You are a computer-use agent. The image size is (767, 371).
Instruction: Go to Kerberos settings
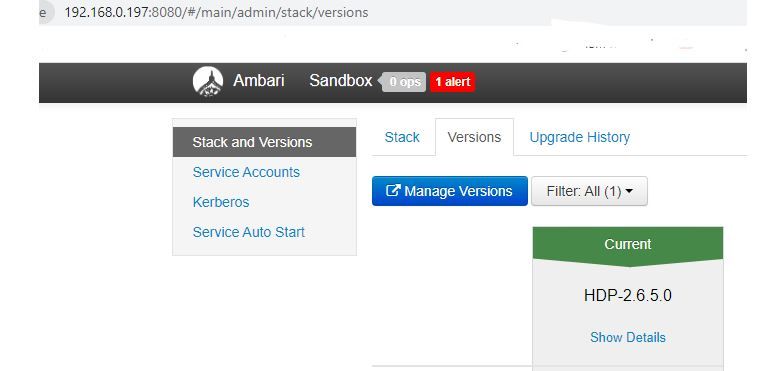click(x=221, y=202)
